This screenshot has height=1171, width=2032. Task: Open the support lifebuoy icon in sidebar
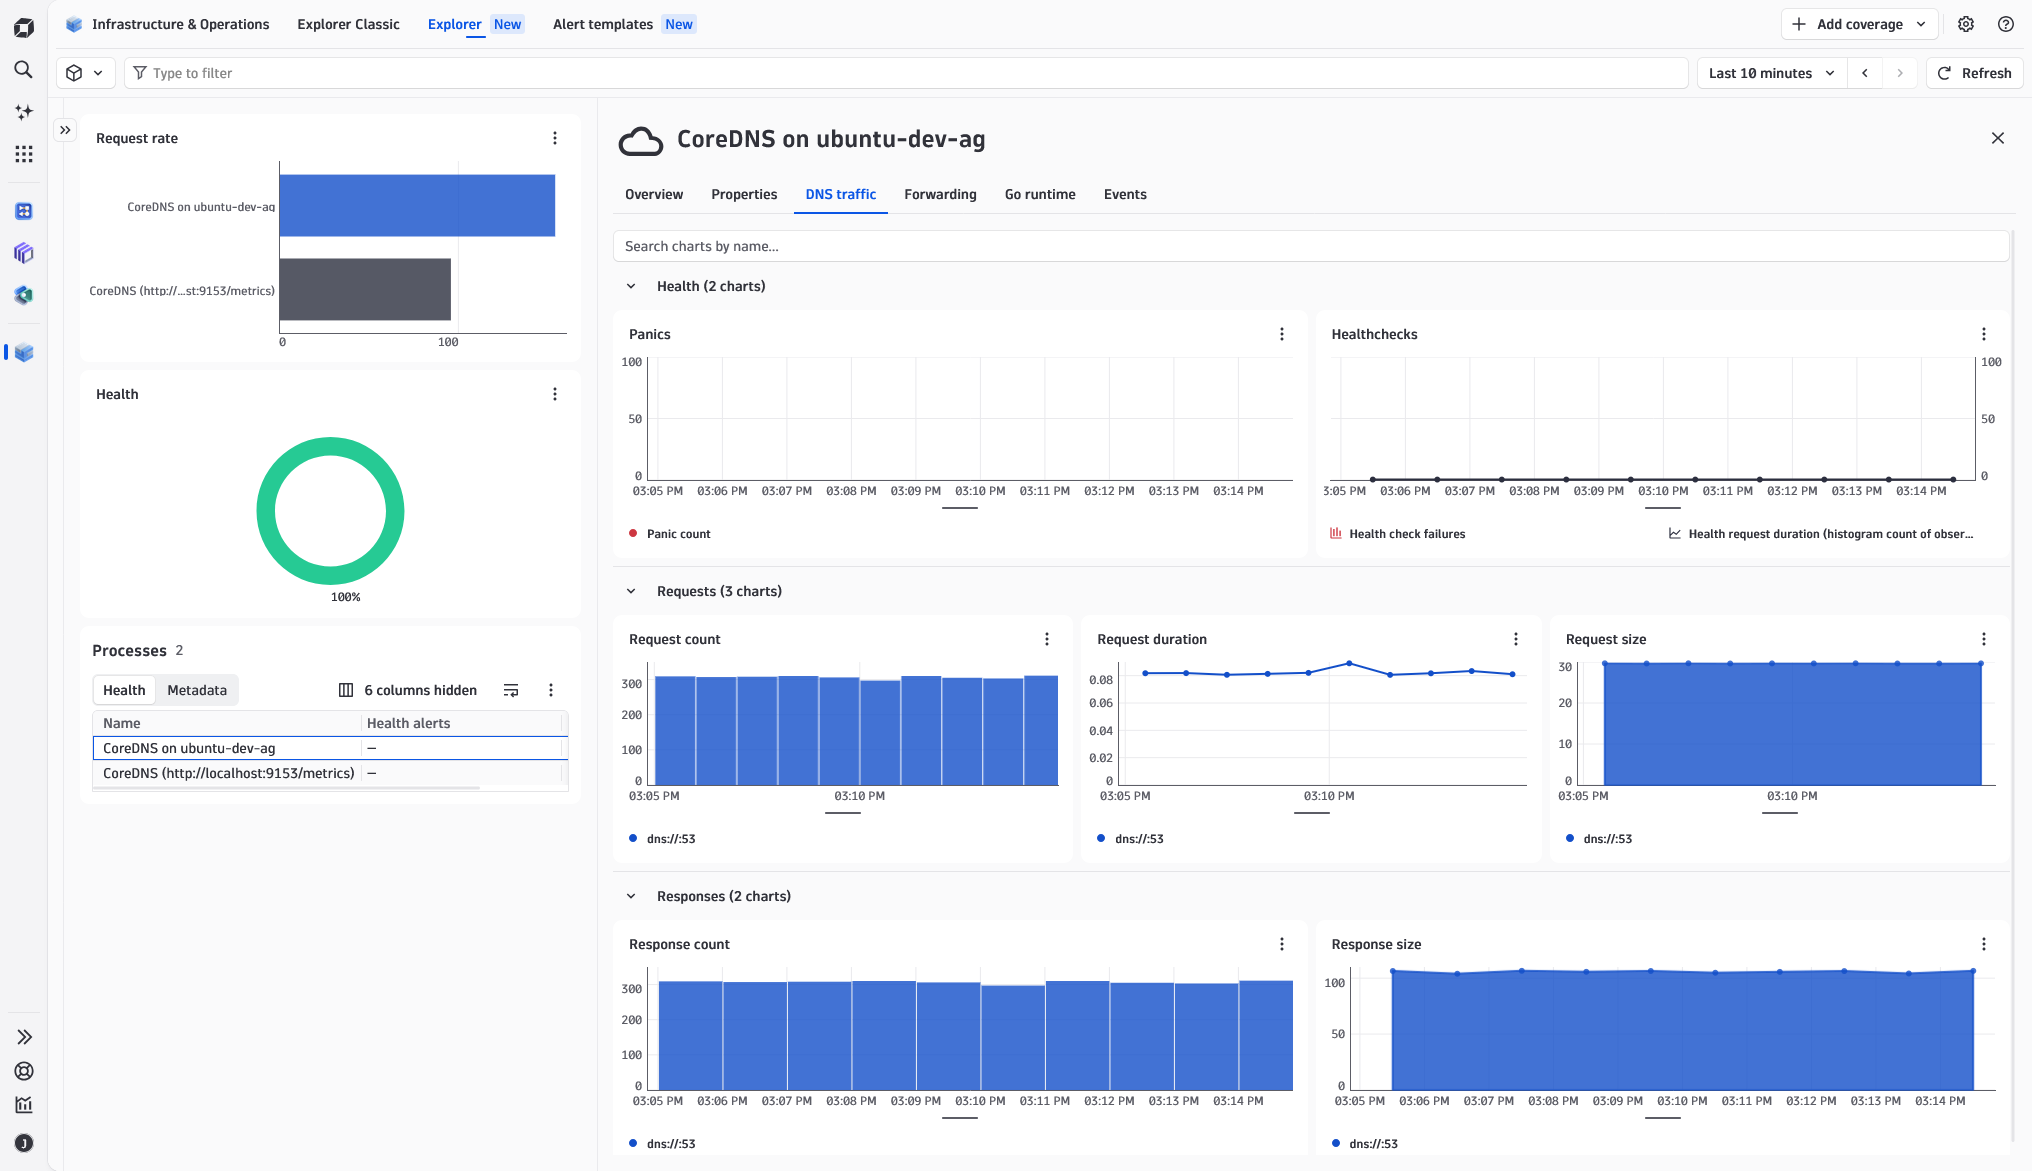coord(24,1071)
